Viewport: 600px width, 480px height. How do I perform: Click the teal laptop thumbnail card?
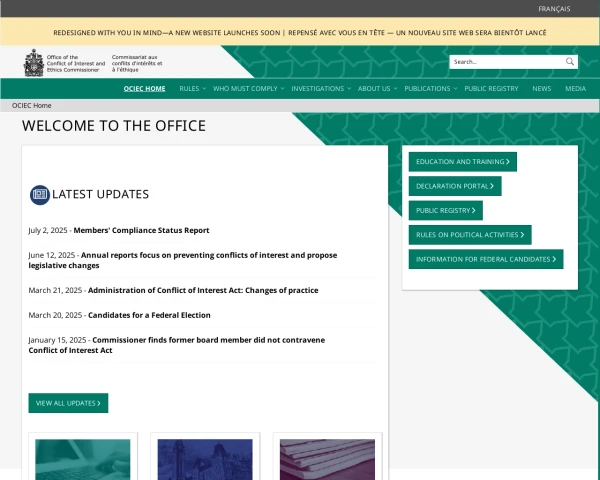click(83, 459)
